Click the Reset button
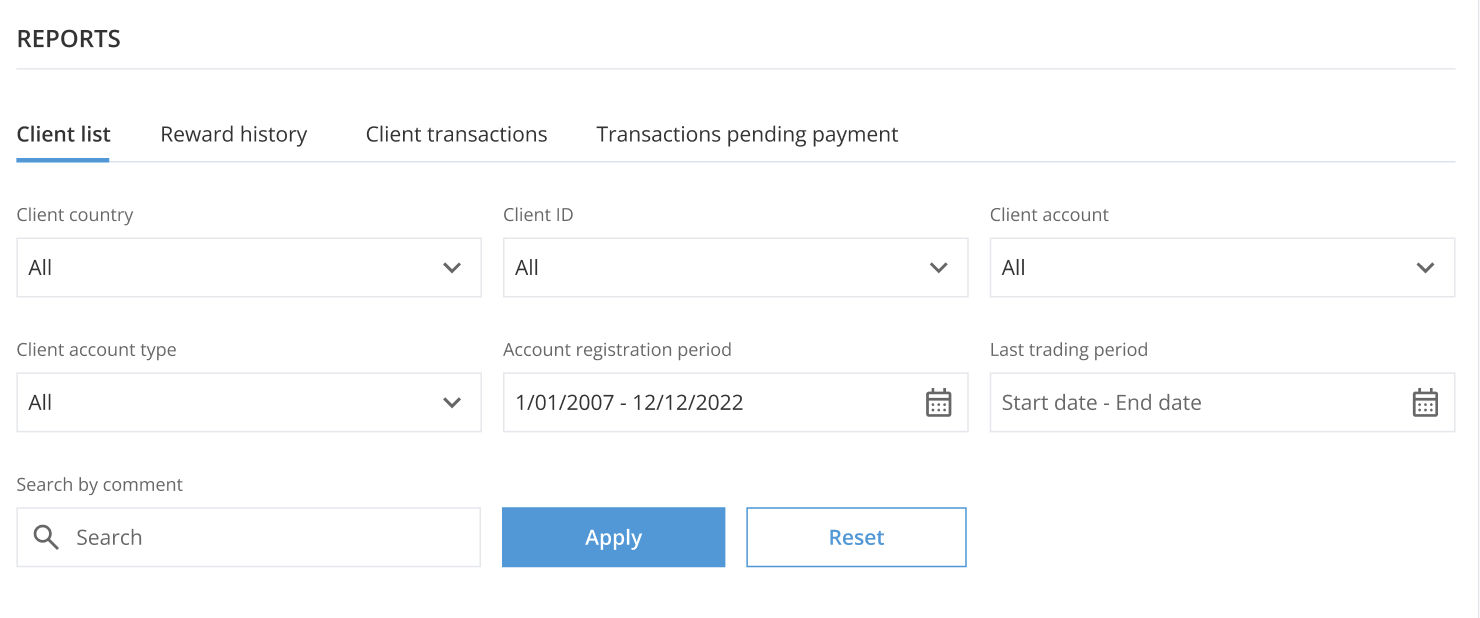Viewport: 1480px width, 618px height. click(x=856, y=537)
